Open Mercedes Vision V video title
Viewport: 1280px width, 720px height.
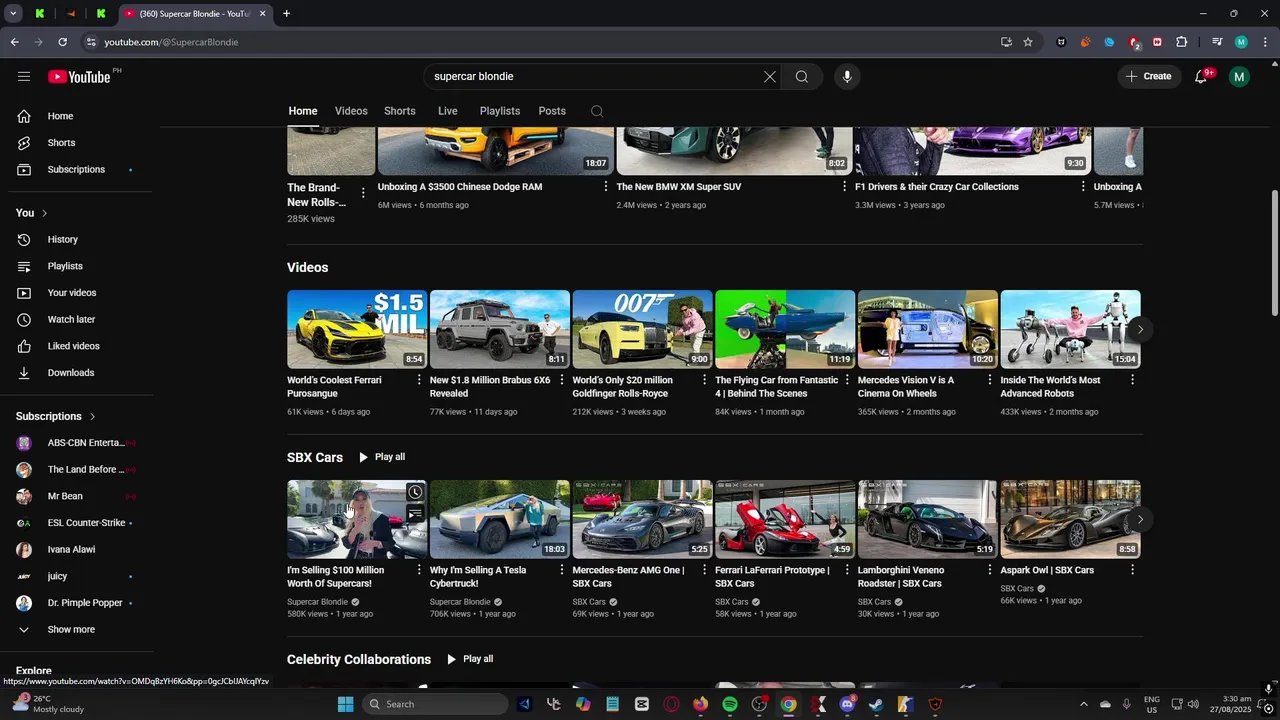click(906, 386)
